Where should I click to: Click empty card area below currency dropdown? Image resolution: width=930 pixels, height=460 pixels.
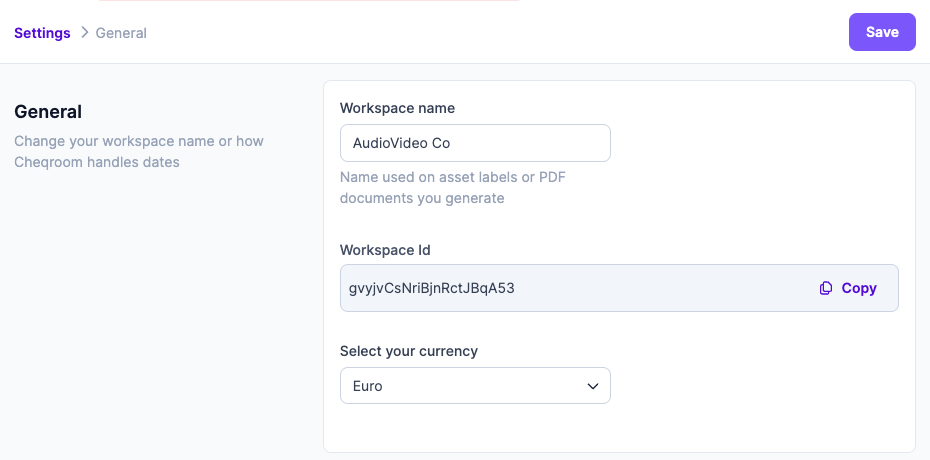[619, 428]
